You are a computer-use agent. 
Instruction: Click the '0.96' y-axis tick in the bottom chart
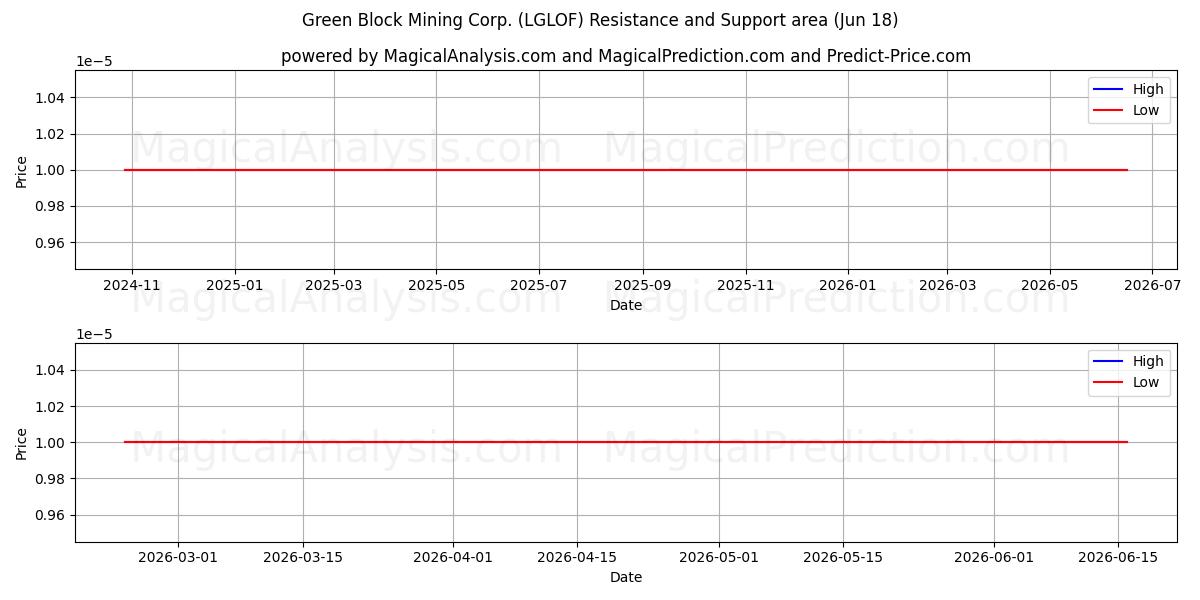click(x=52, y=515)
